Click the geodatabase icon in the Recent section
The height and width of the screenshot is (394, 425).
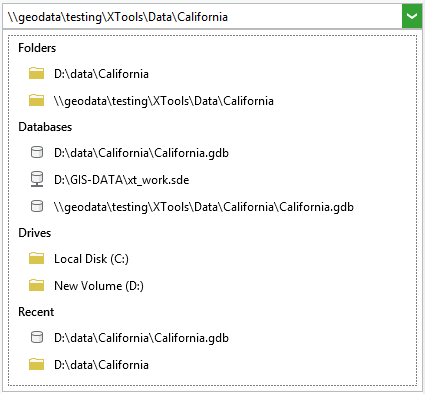[37, 337]
